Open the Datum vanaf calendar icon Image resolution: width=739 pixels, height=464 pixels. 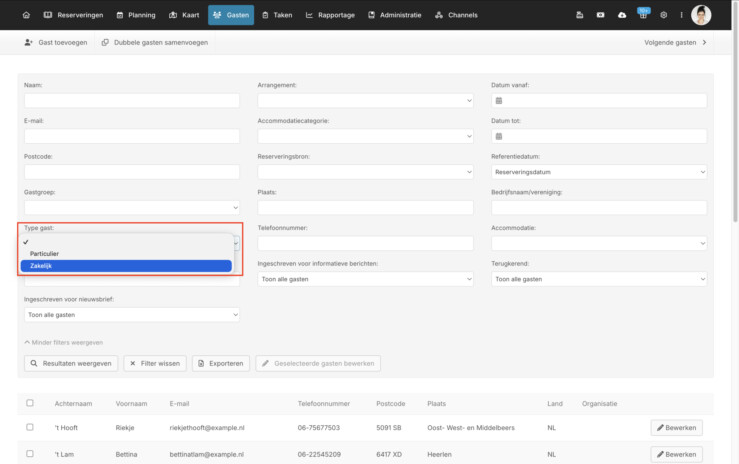point(499,100)
